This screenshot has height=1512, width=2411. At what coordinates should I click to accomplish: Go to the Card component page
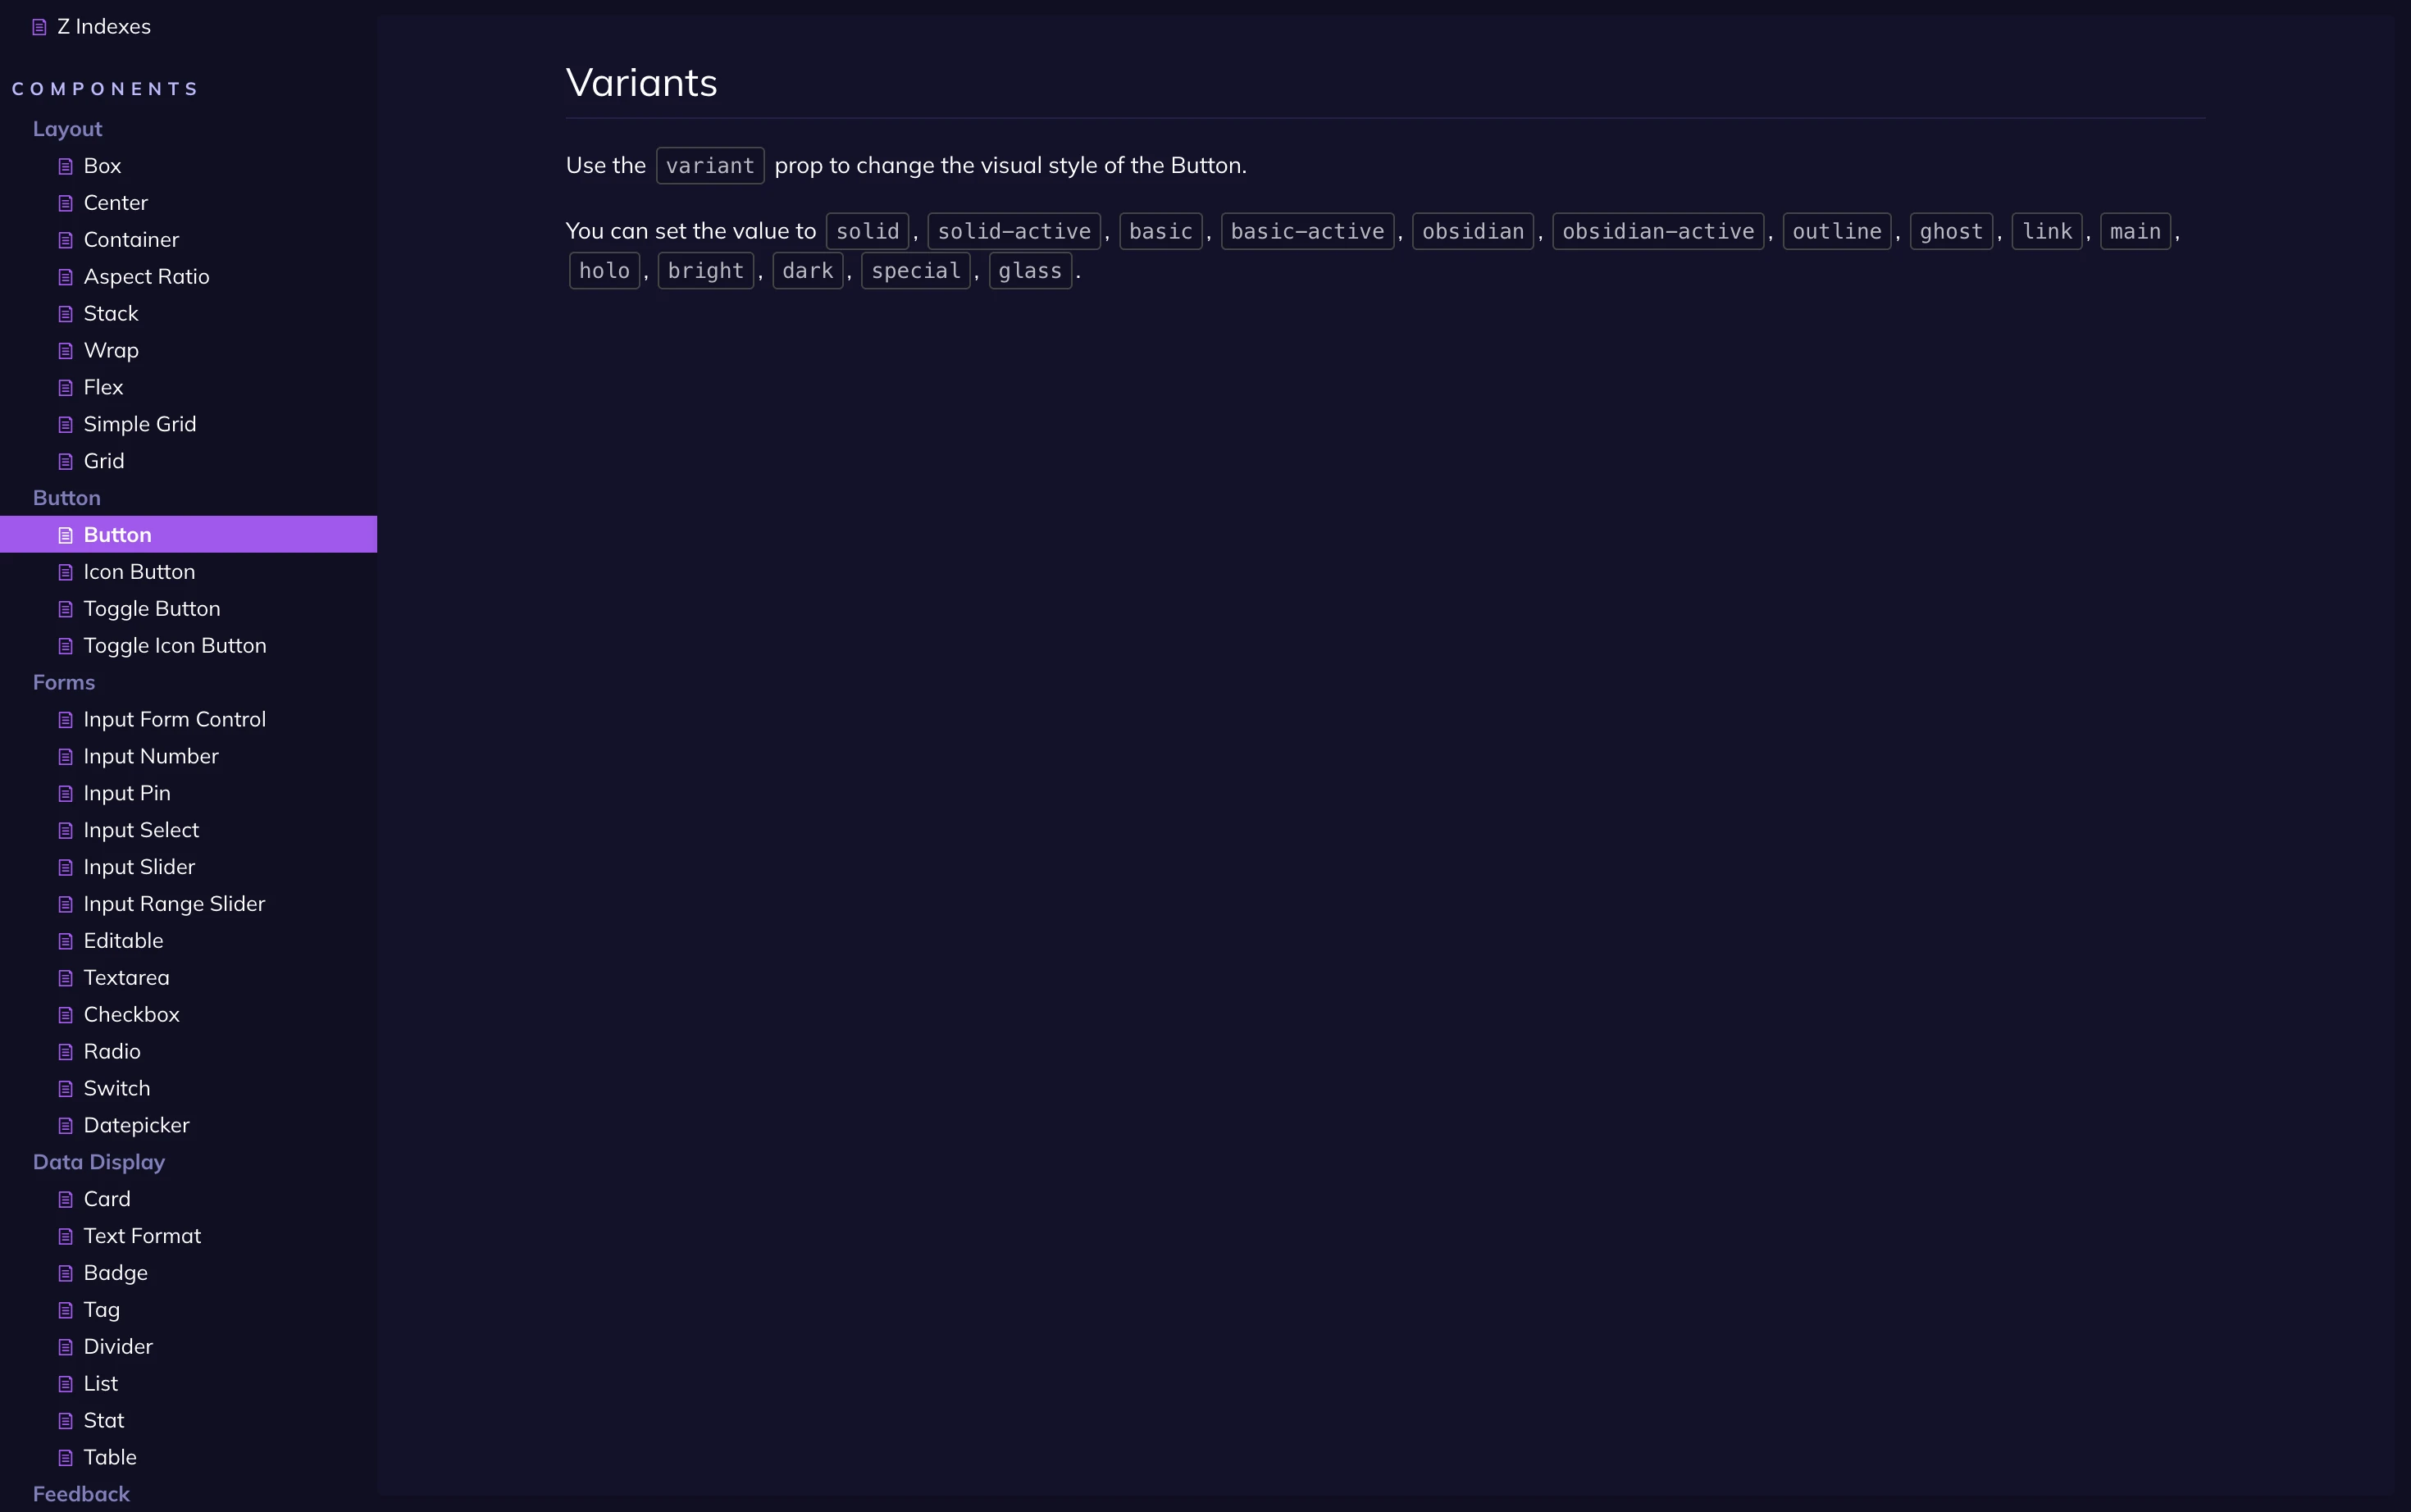[x=107, y=1199]
